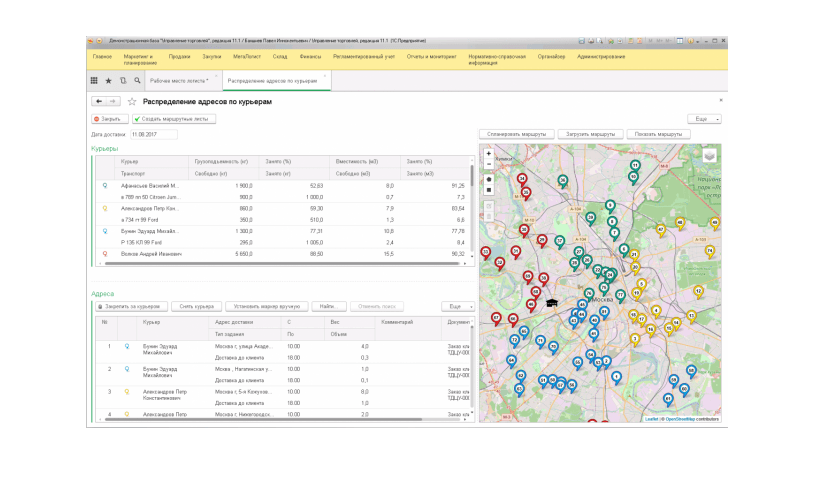Screen dimensions: 814x496
Task: Add this page to favorites with the outline star
Action: click(x=132, y=101)
